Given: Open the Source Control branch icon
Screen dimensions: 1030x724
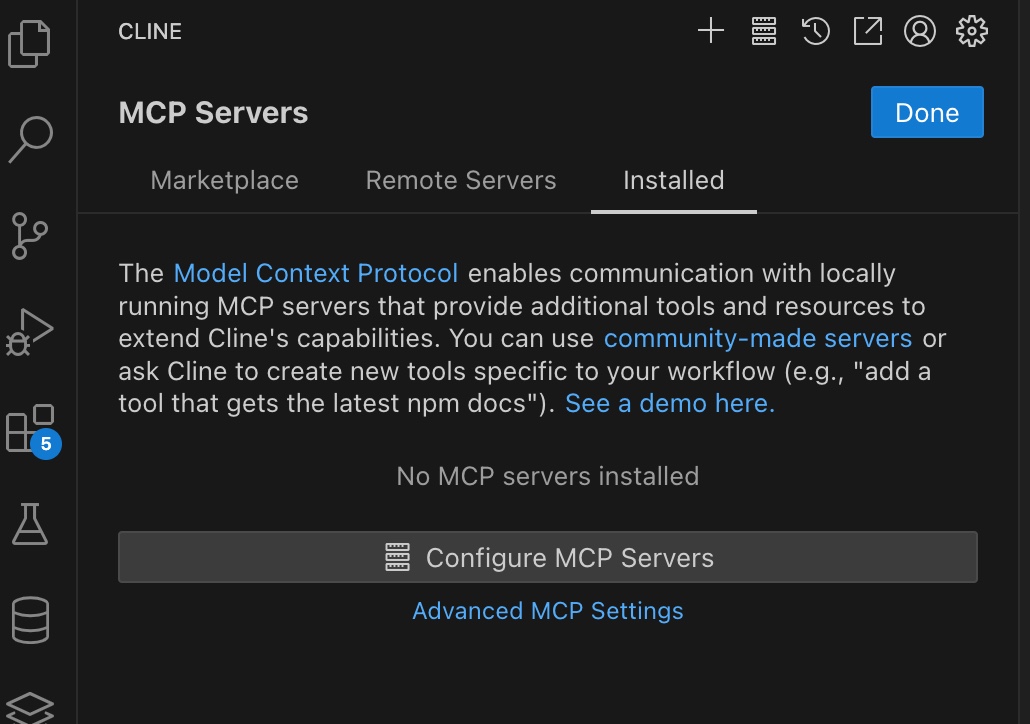Looking at the screenshot, I should (30, 236).
